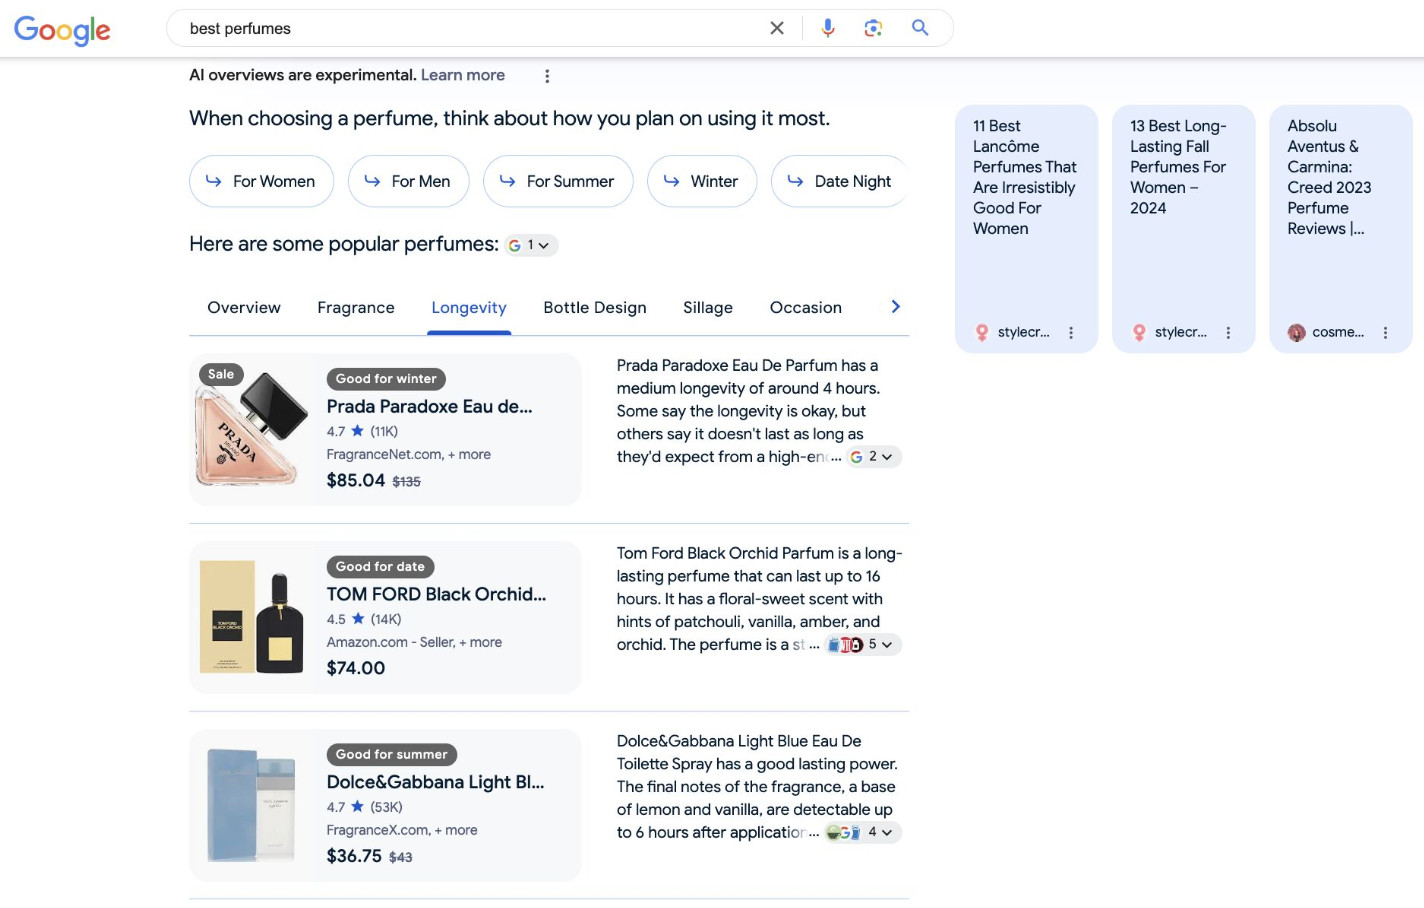1424x908 pixels.
Task: Clear the search query with the X icon
Action: pyautogui.click(x=777, y=28)
